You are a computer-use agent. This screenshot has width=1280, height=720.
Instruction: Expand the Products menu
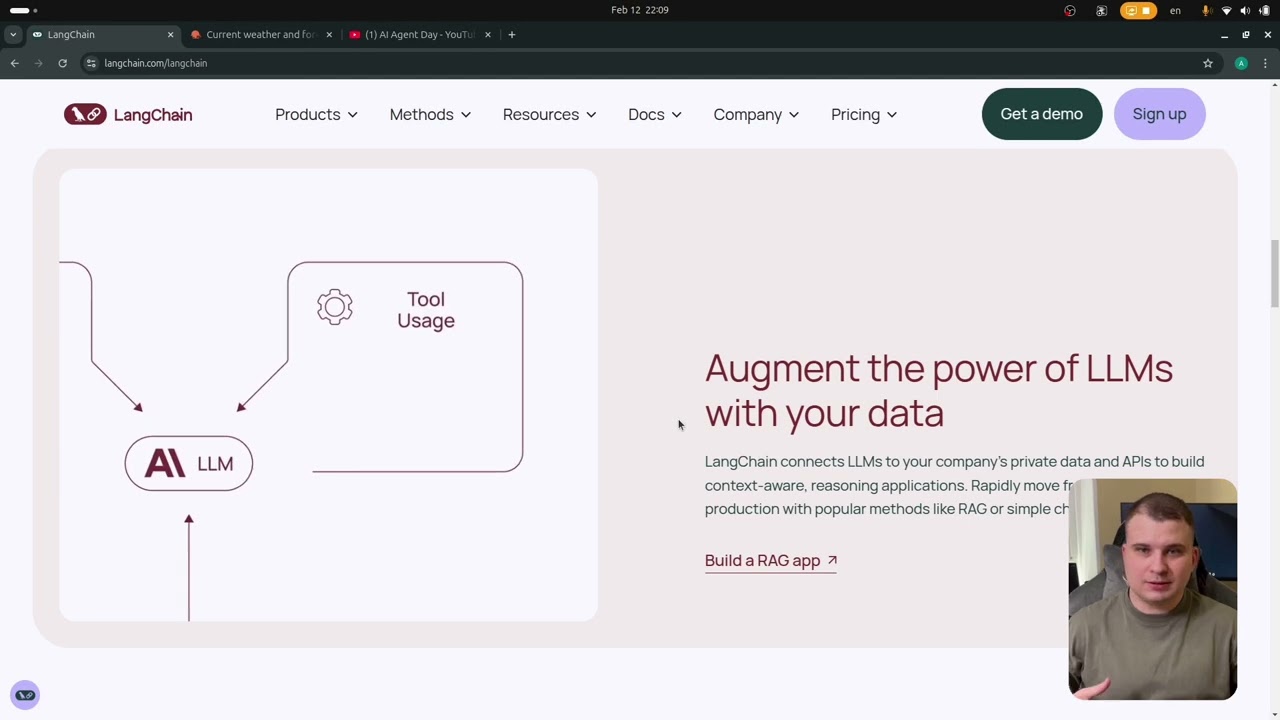[x=316, y=114]
